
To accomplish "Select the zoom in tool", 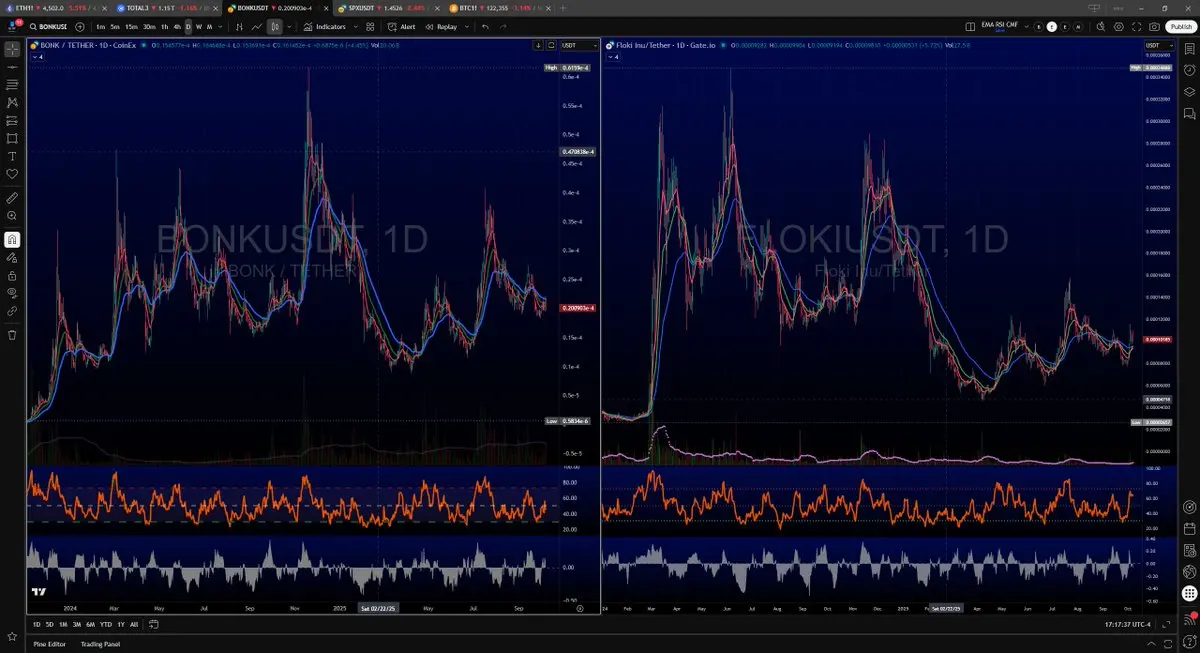I will pos(12,216).
